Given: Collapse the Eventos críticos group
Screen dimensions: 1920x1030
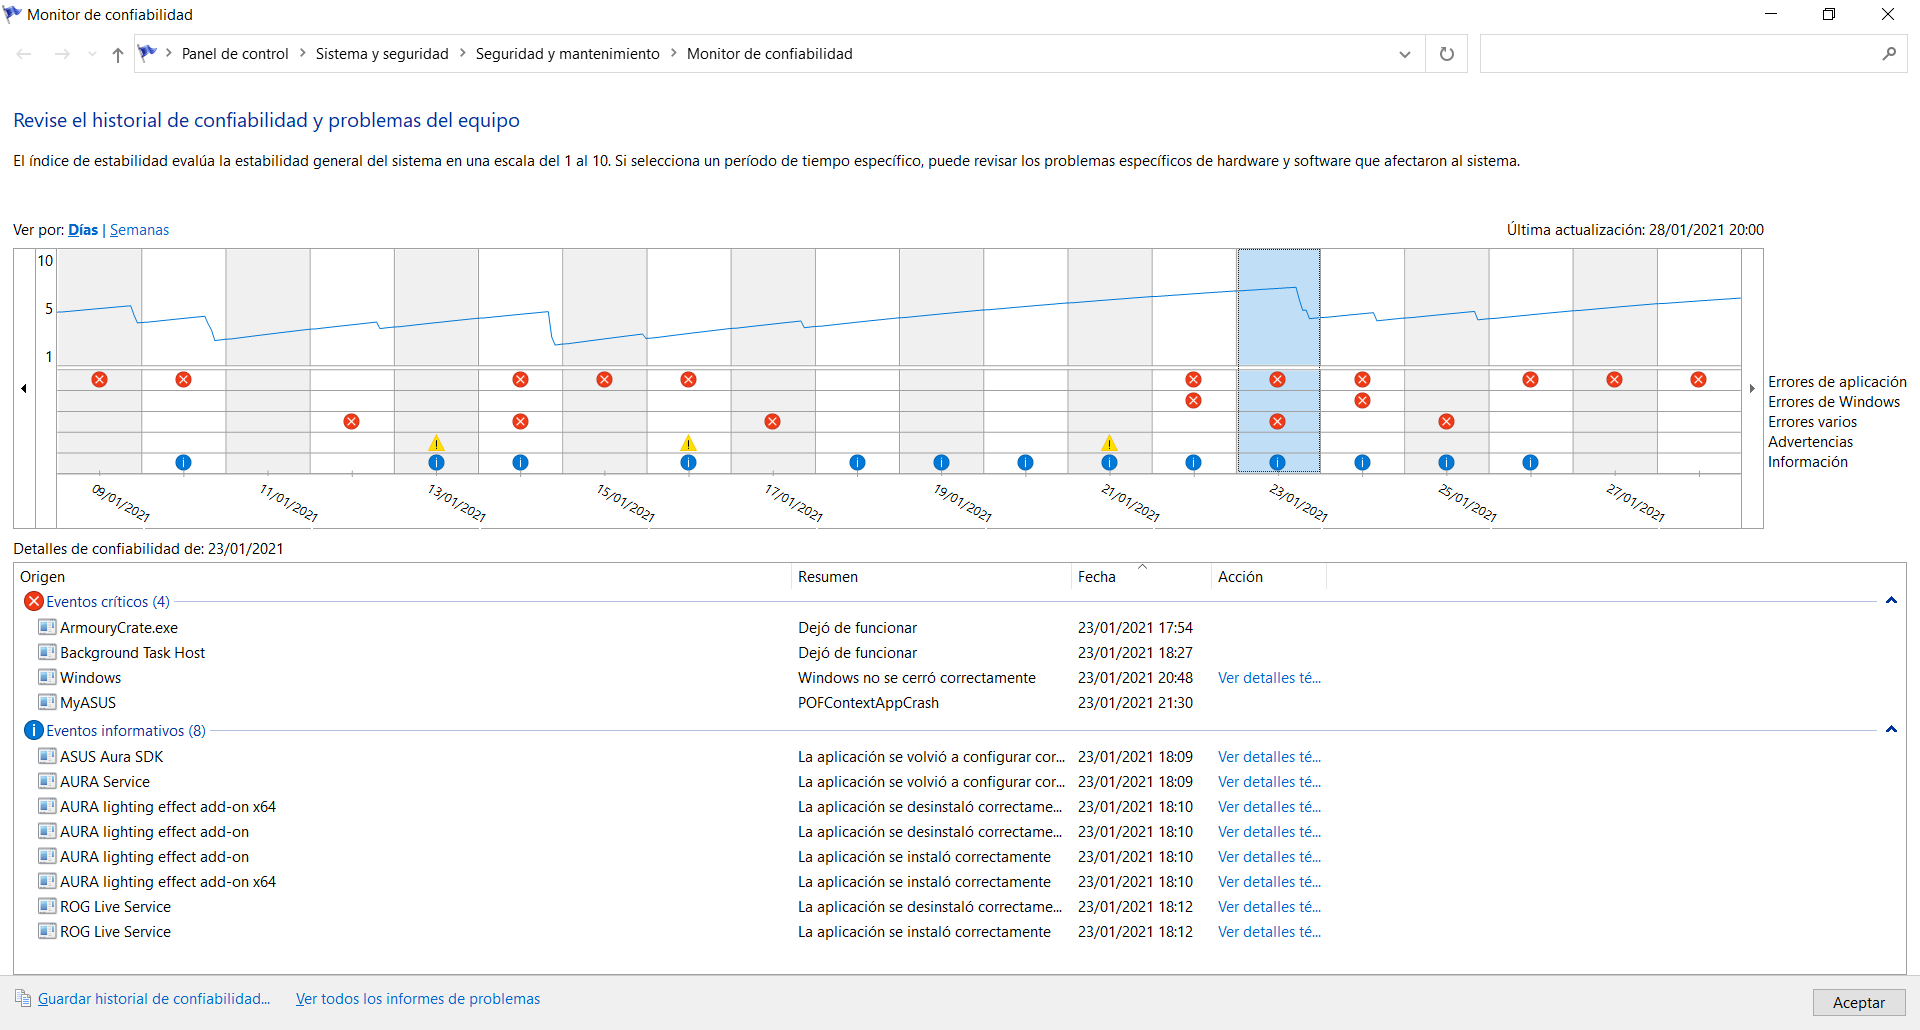Looking at the screenshot, I should (1891, 601).
